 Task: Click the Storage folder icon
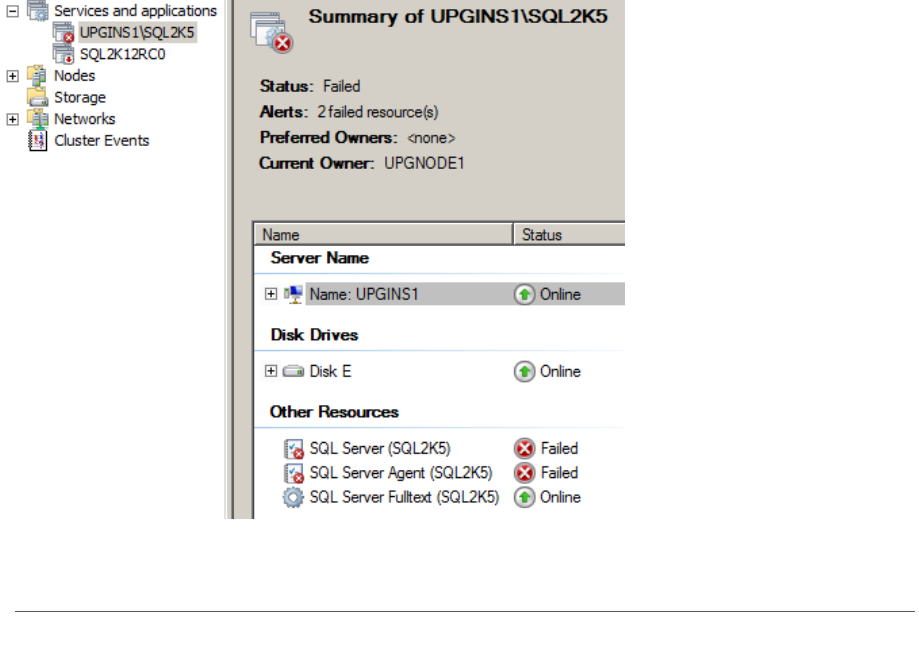(38, 97)
